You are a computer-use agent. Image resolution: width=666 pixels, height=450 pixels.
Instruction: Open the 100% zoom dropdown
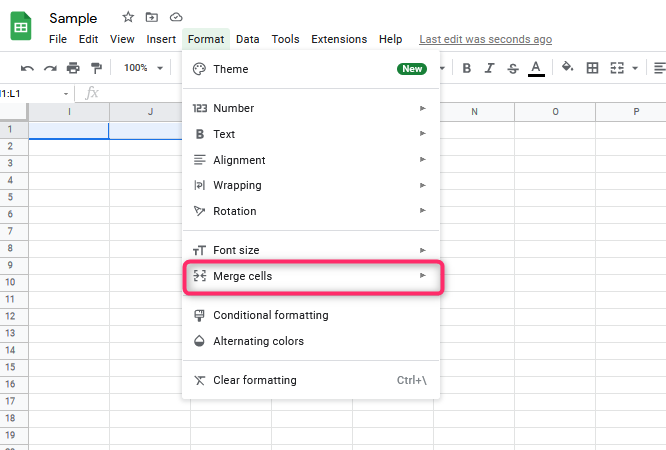pos(143,68)
